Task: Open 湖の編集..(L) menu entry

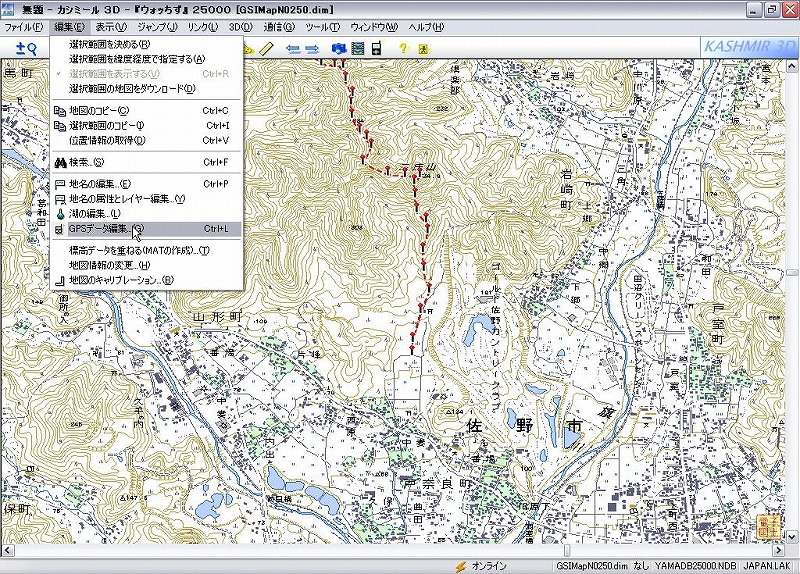Action: pos(146,214)
